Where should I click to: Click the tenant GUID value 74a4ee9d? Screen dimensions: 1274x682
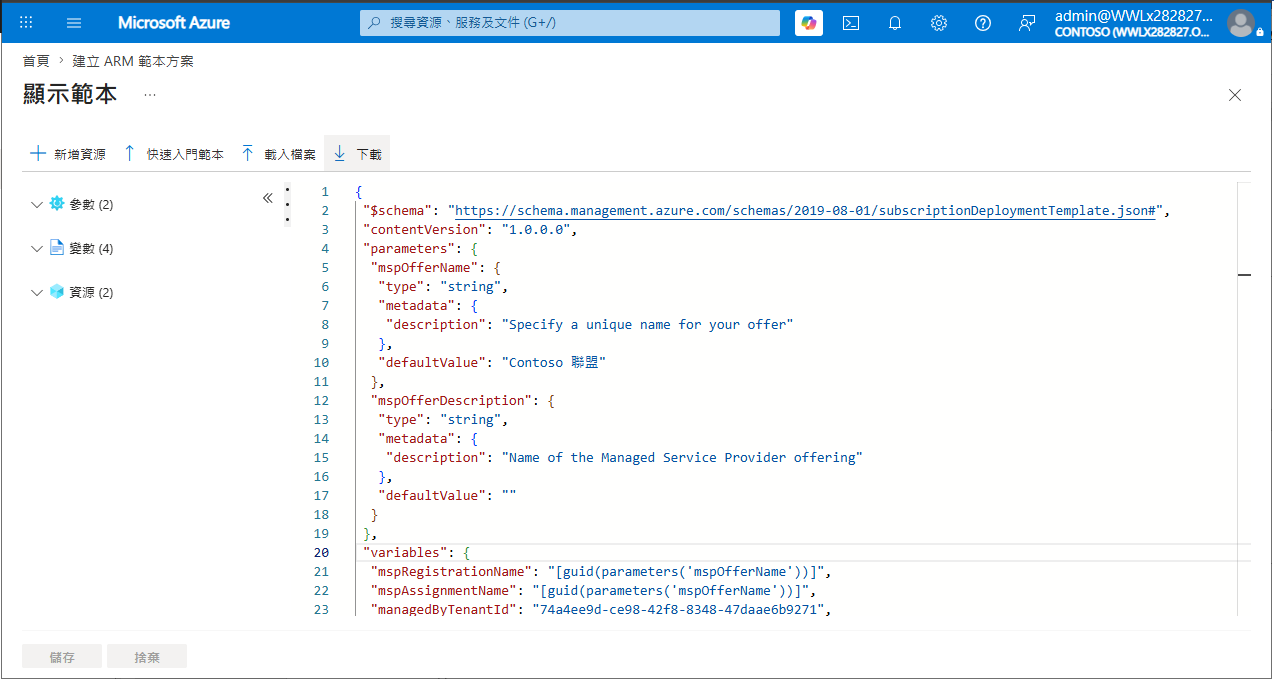click(x=678, y=610)
